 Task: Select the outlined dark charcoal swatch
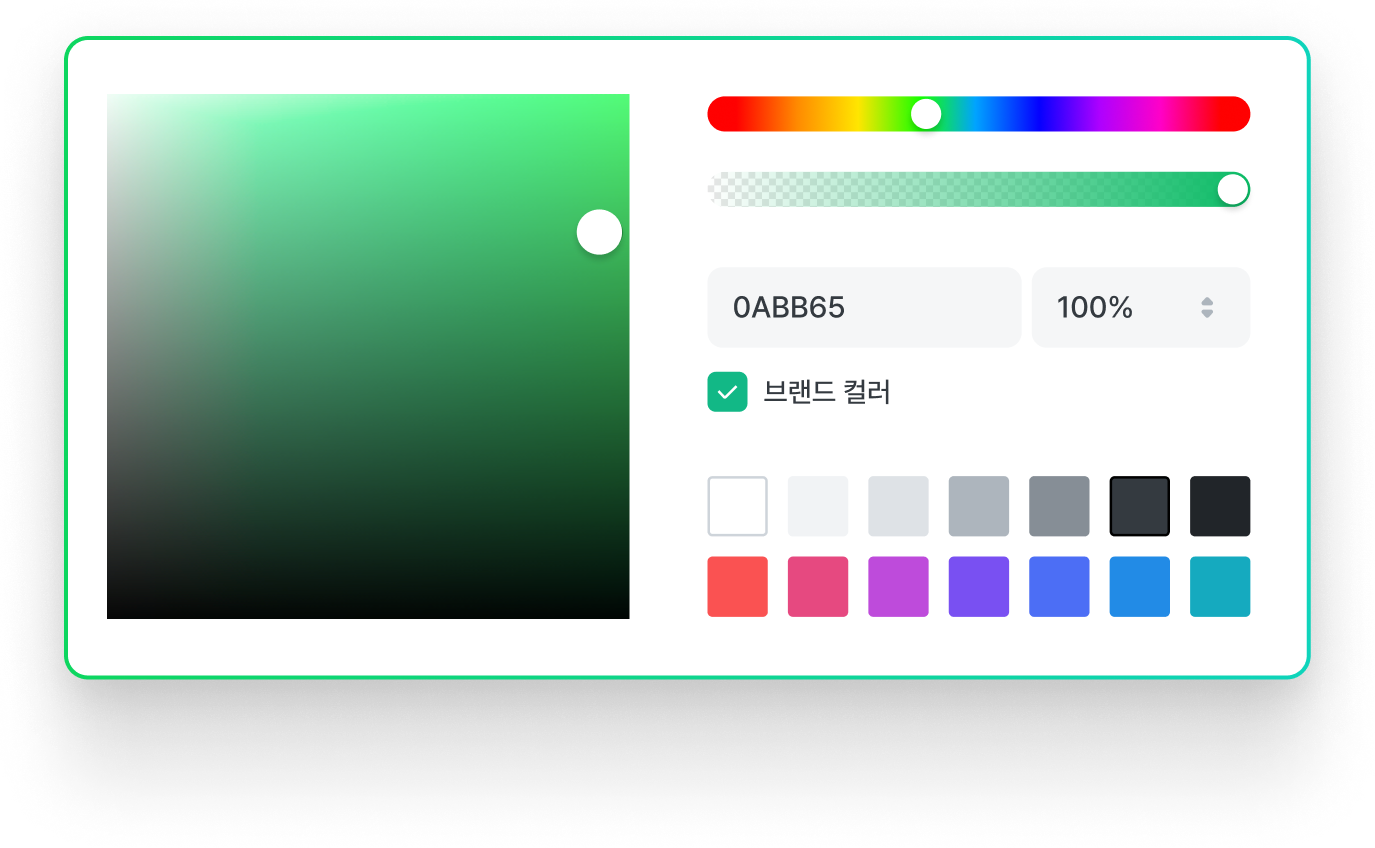[1139, 506]
